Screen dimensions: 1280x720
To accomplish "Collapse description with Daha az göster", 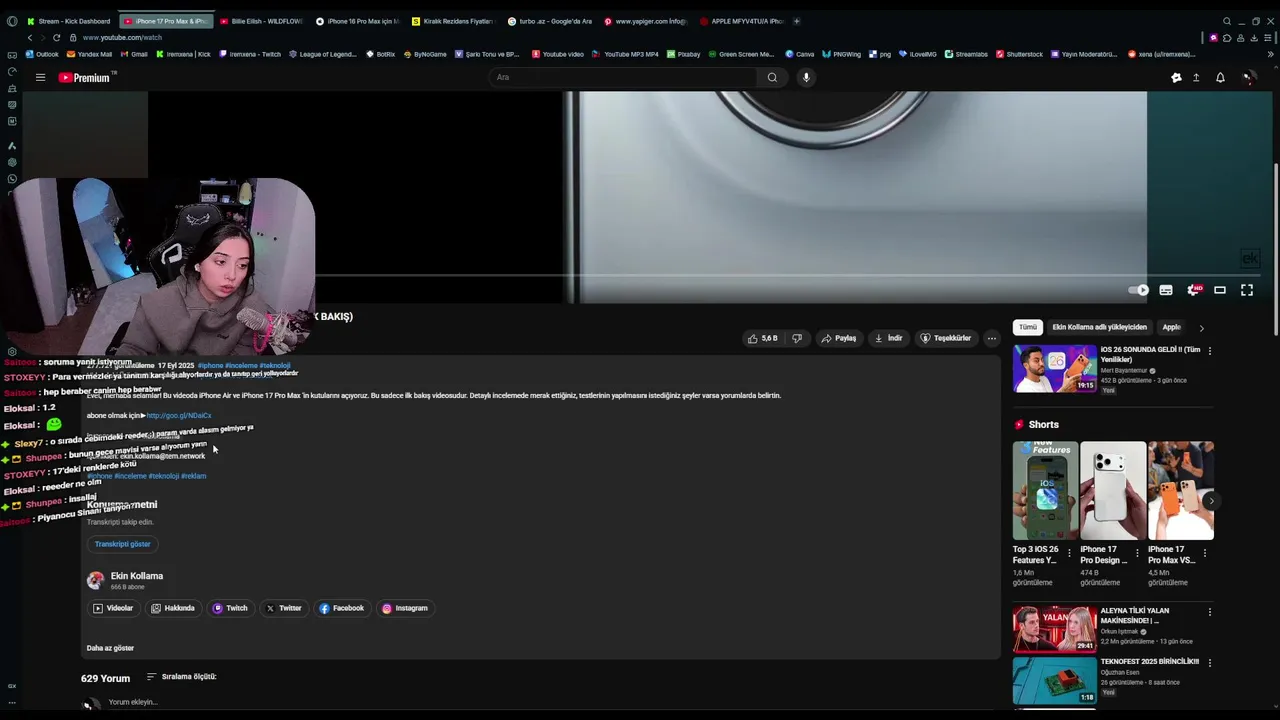I will click(x=110, y=648).
